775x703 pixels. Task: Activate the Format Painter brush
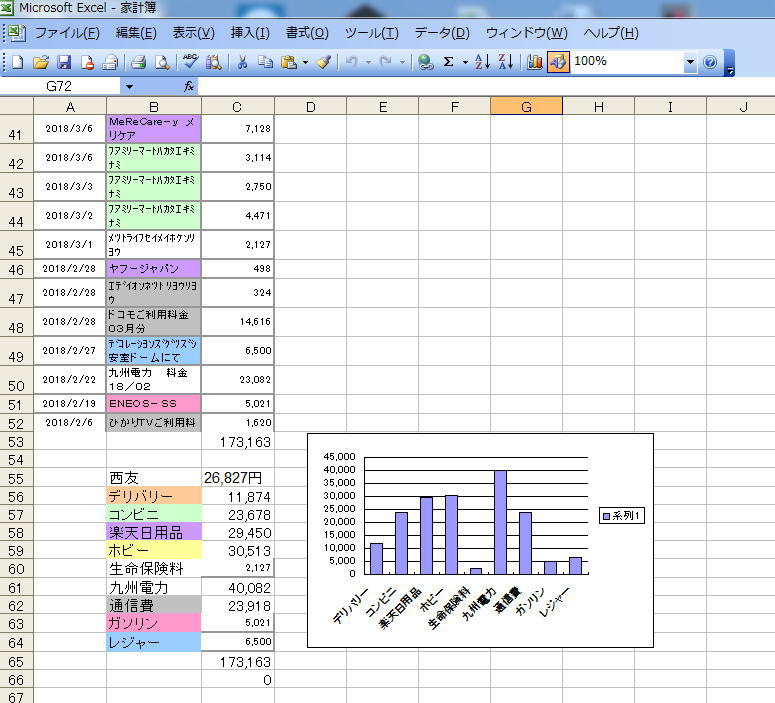pos(324,62)
